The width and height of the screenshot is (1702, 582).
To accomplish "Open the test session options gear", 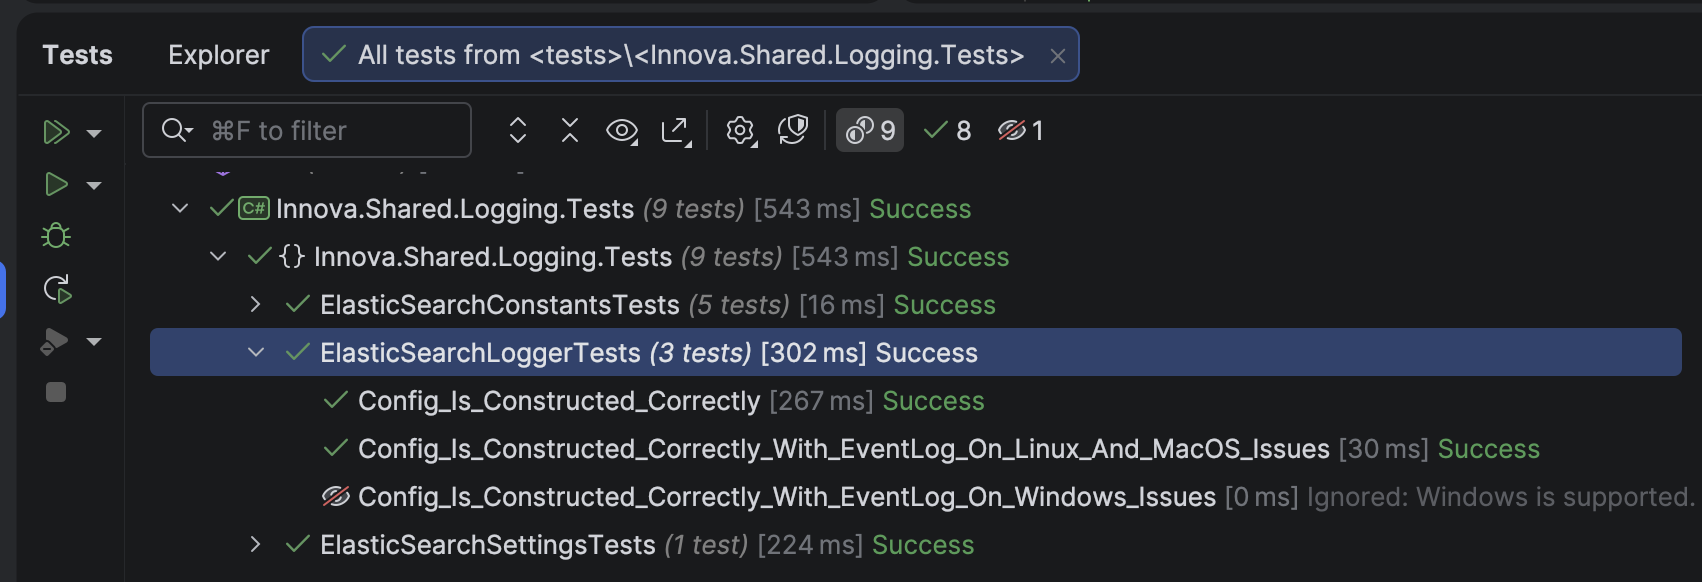I will (x=741, y=131).
